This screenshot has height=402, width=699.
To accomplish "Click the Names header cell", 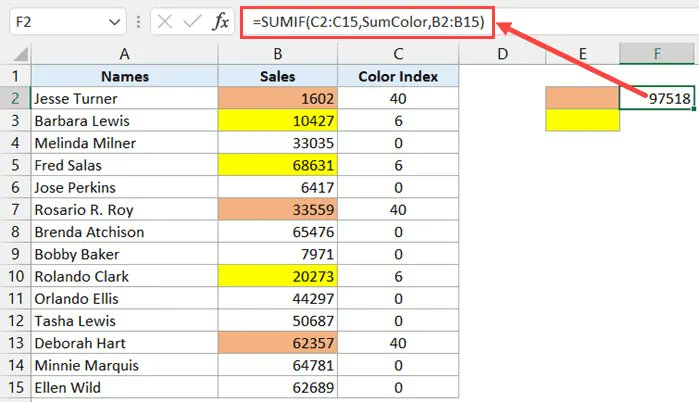I will click(124, 76).
